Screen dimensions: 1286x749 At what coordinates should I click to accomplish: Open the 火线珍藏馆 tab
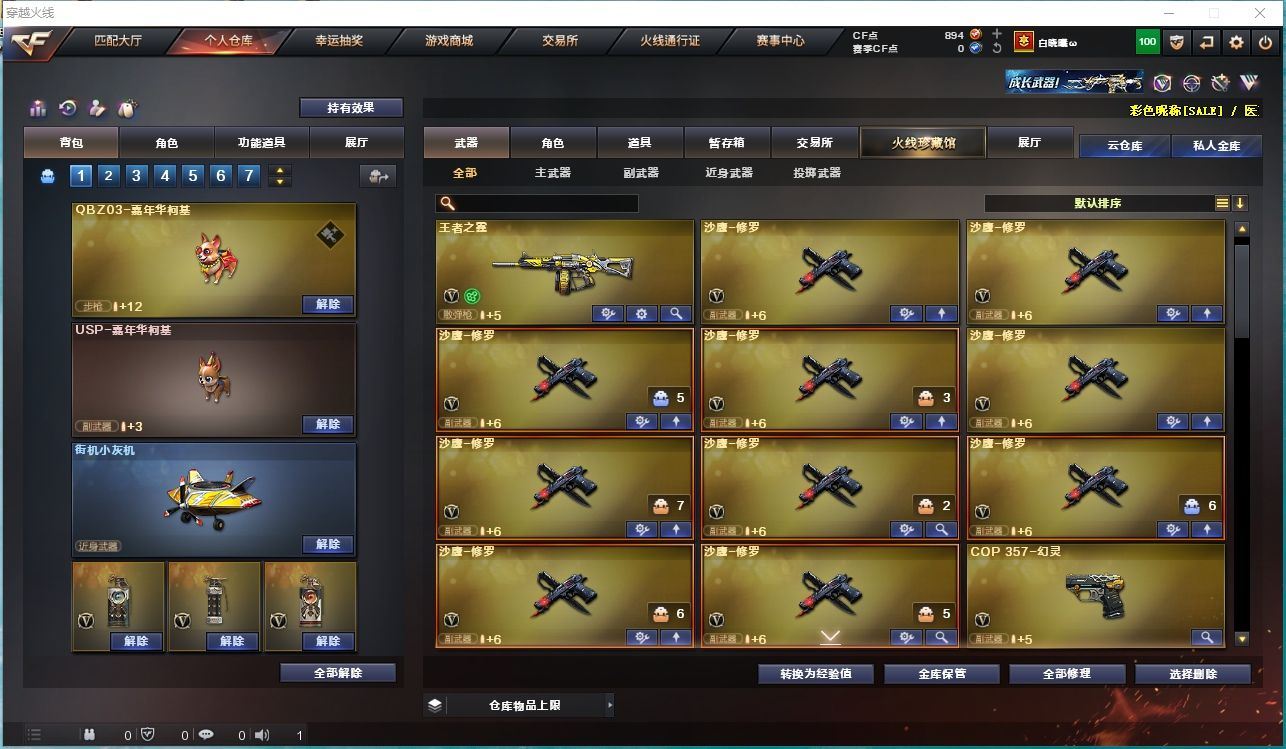pos(923,142)
